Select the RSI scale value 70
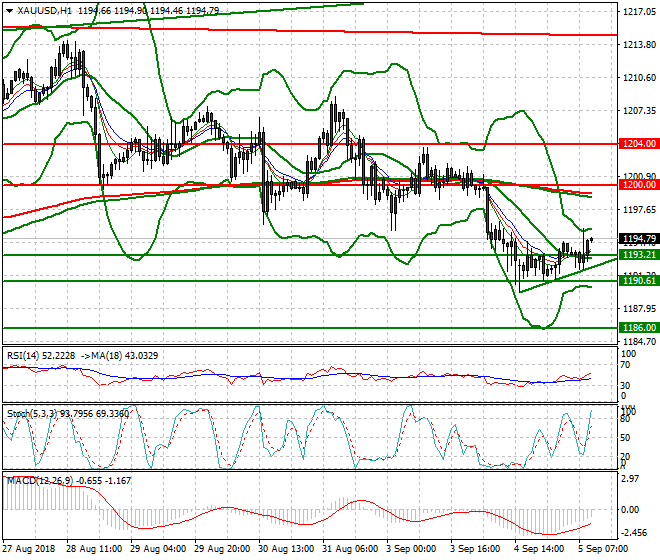The width and height of the screenshot is (660, 560). click(625, 365)
